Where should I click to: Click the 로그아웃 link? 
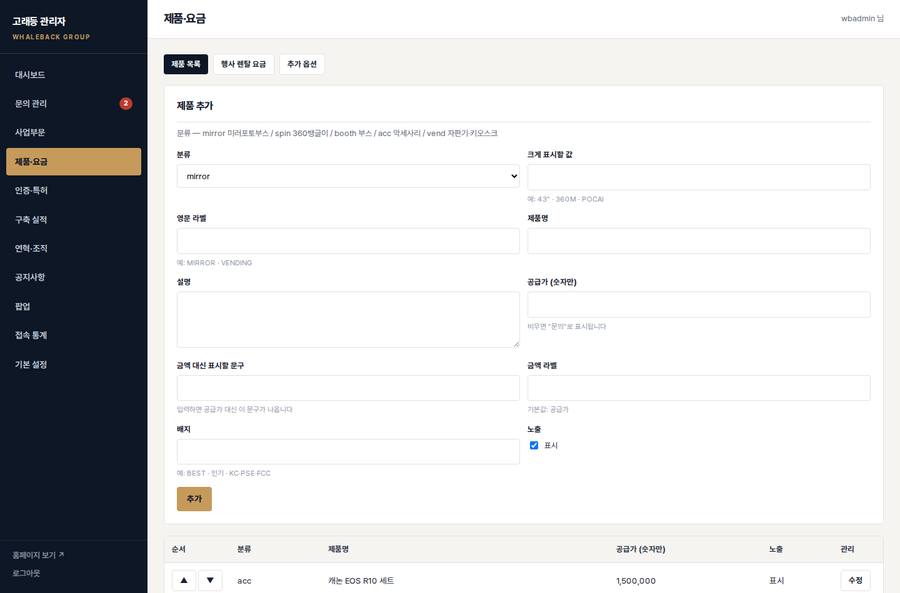[x=26, y=573]
